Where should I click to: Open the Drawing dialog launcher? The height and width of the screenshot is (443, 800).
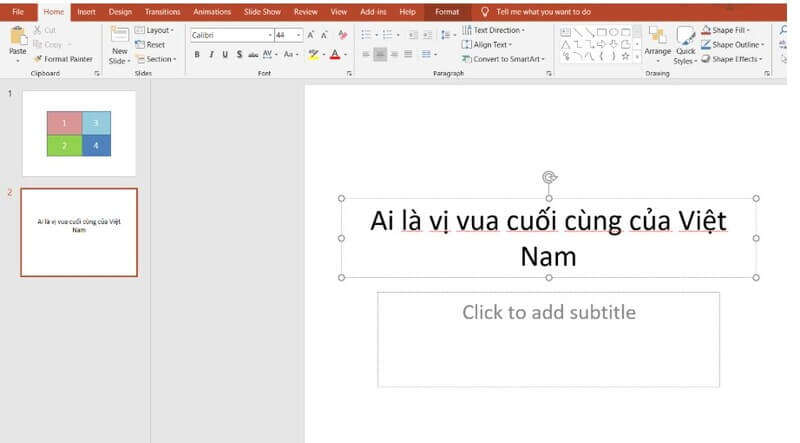tap(767, 74)
